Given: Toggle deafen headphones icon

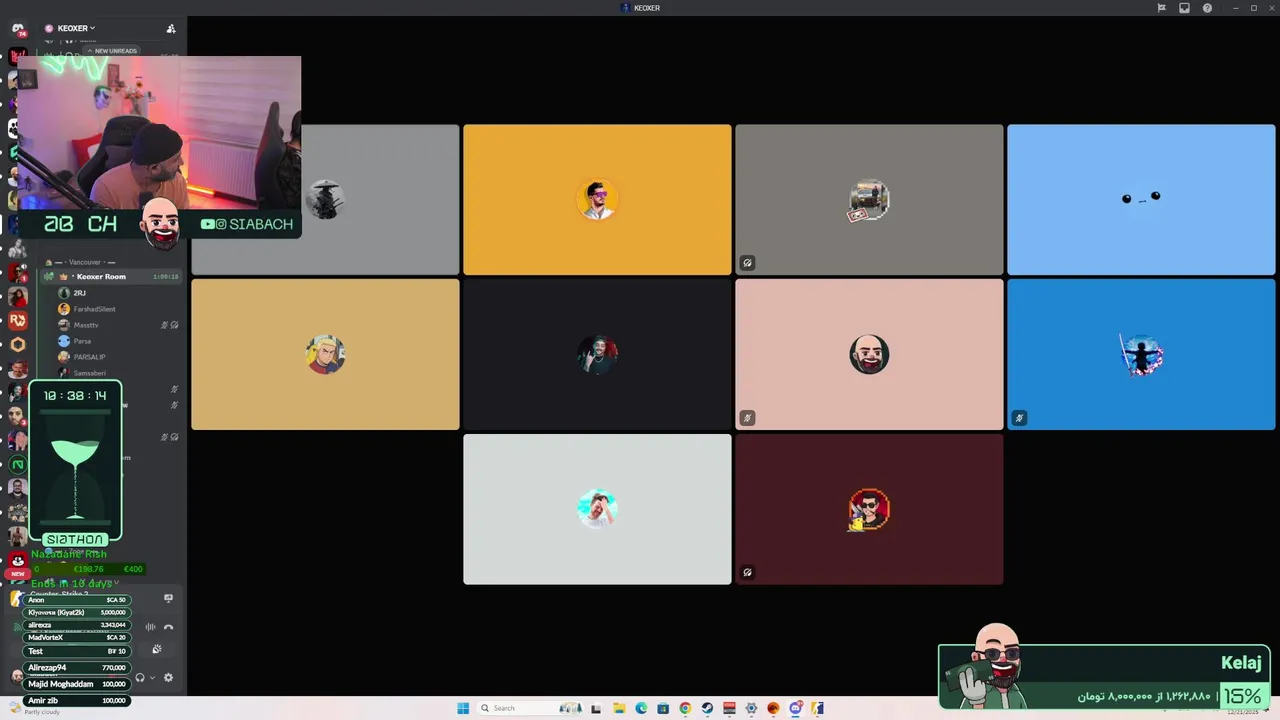Looking at the screenshot, I should [140, 677].
